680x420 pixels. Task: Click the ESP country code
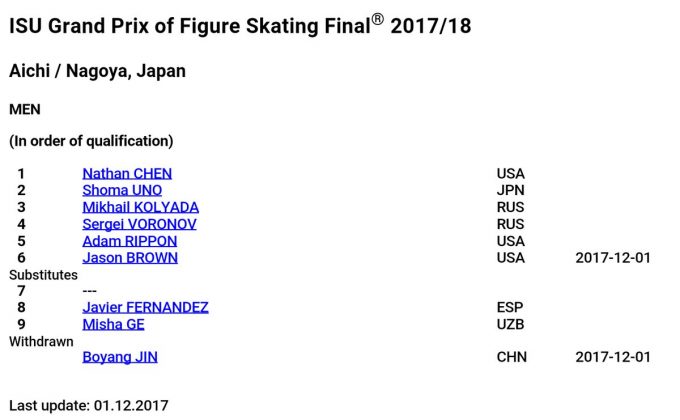coord(510,307)
